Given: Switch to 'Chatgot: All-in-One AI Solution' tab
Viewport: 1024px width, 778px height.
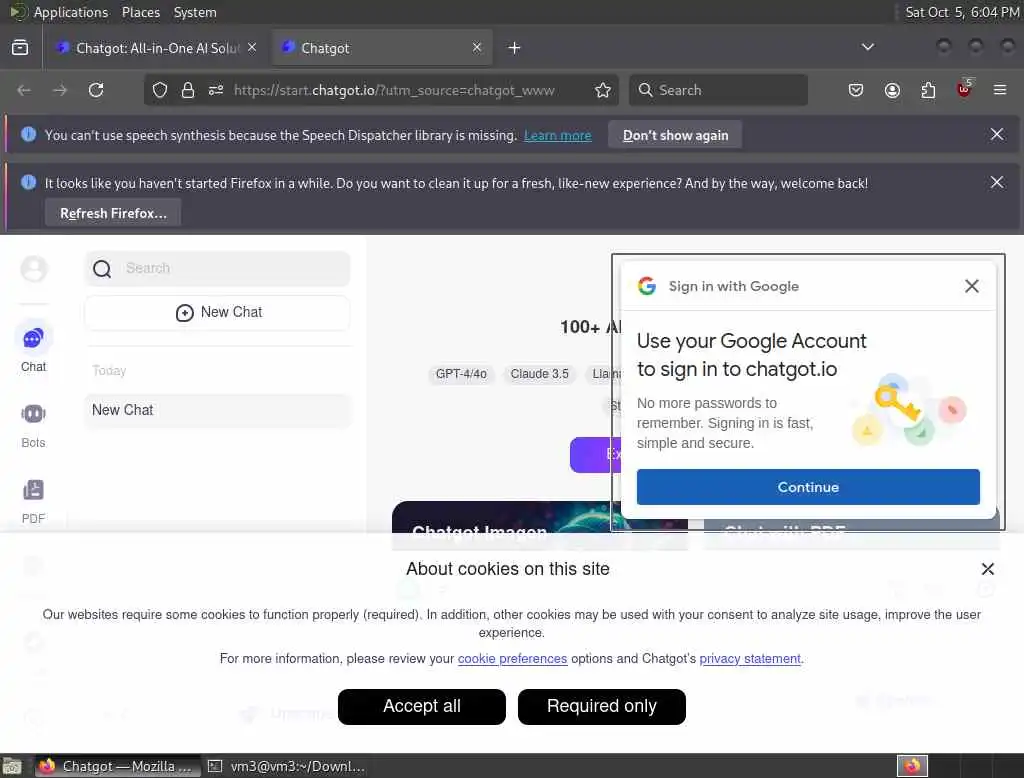Looking at the screenshot, I should click(157, 48).
